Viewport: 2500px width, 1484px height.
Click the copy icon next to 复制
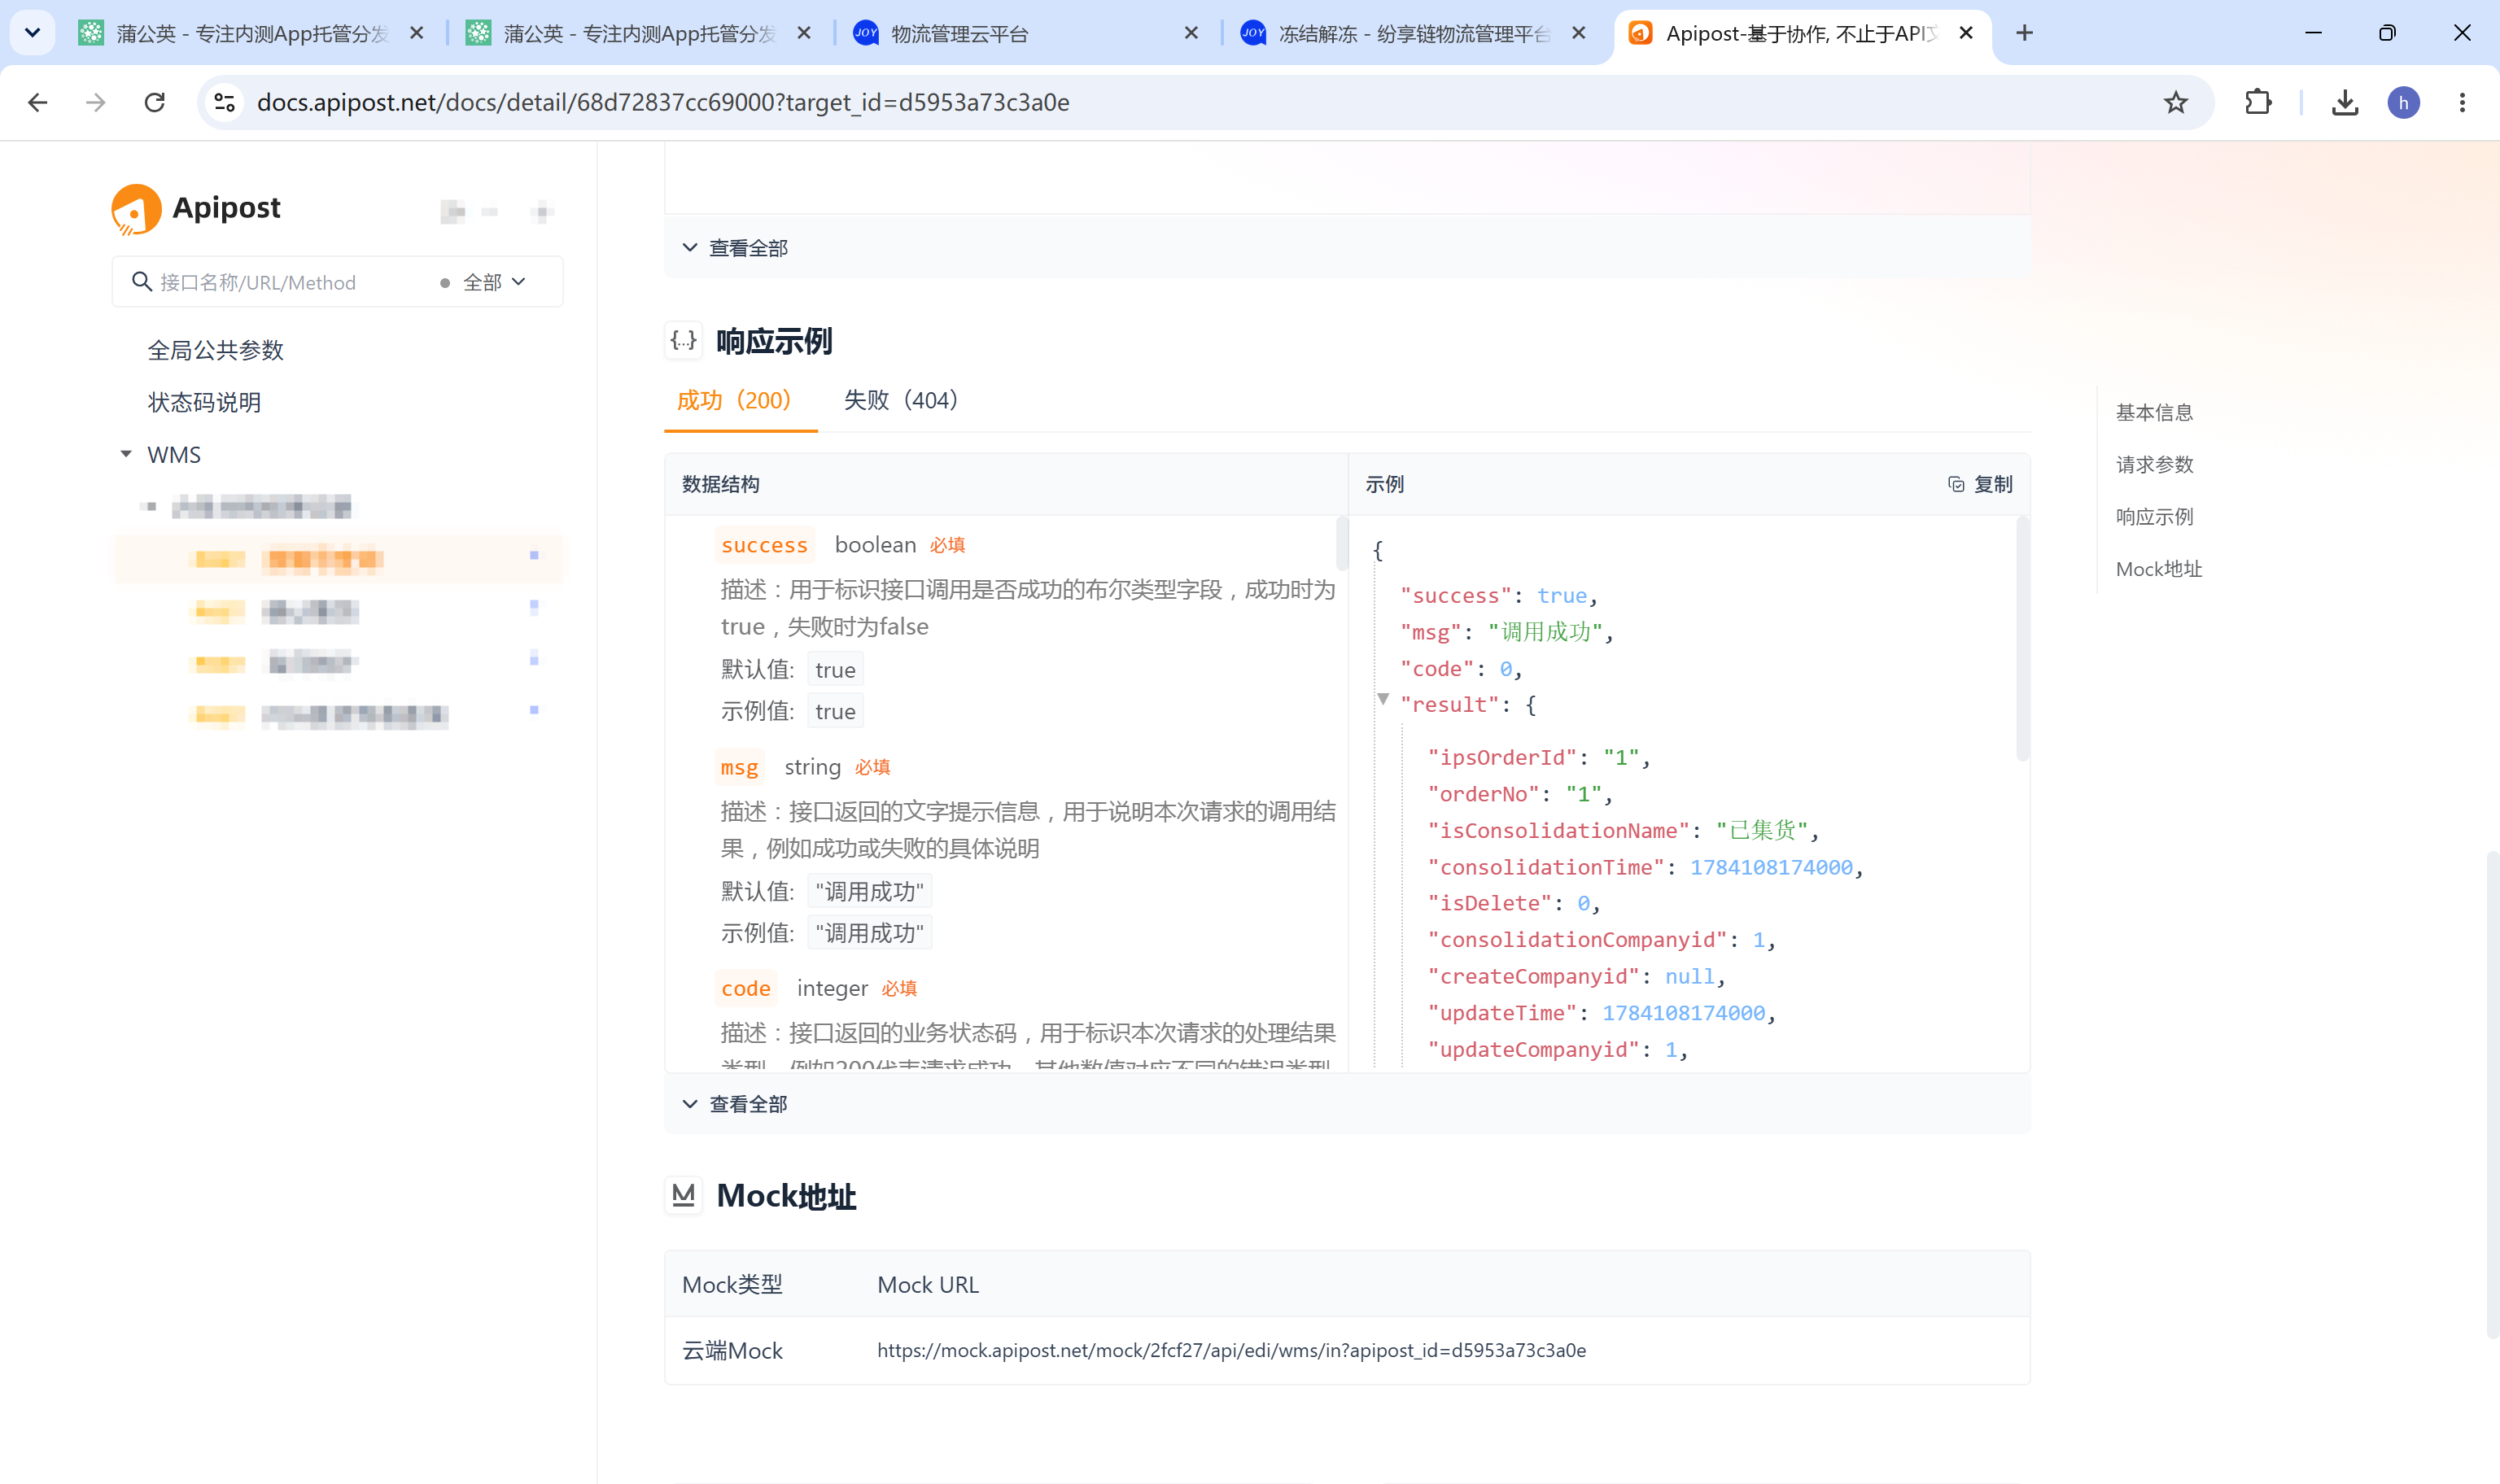pos(1956,484)
